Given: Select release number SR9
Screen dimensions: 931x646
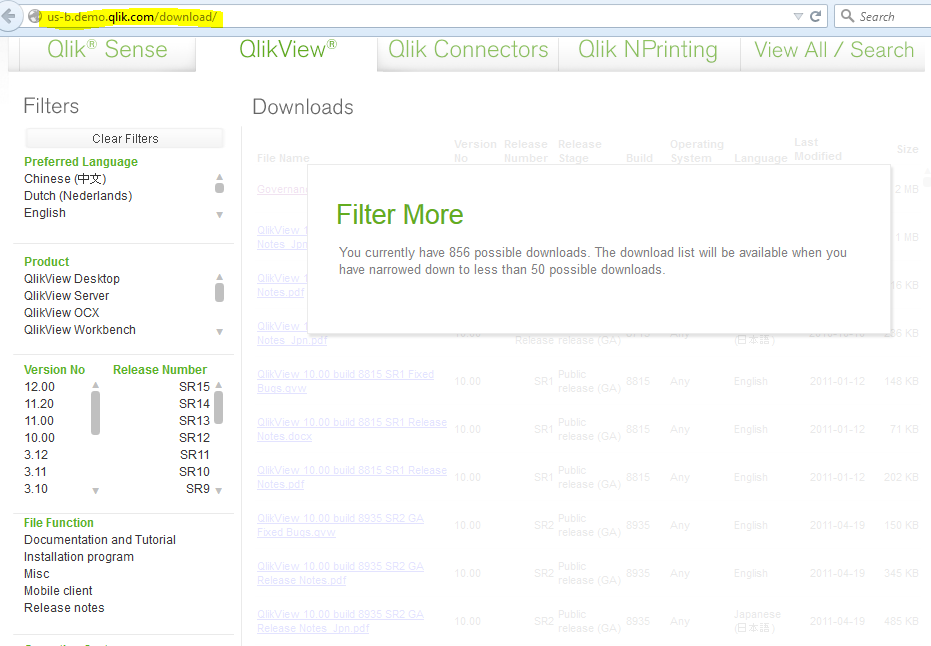Looking at the screenshot, I should pos(198,489).
